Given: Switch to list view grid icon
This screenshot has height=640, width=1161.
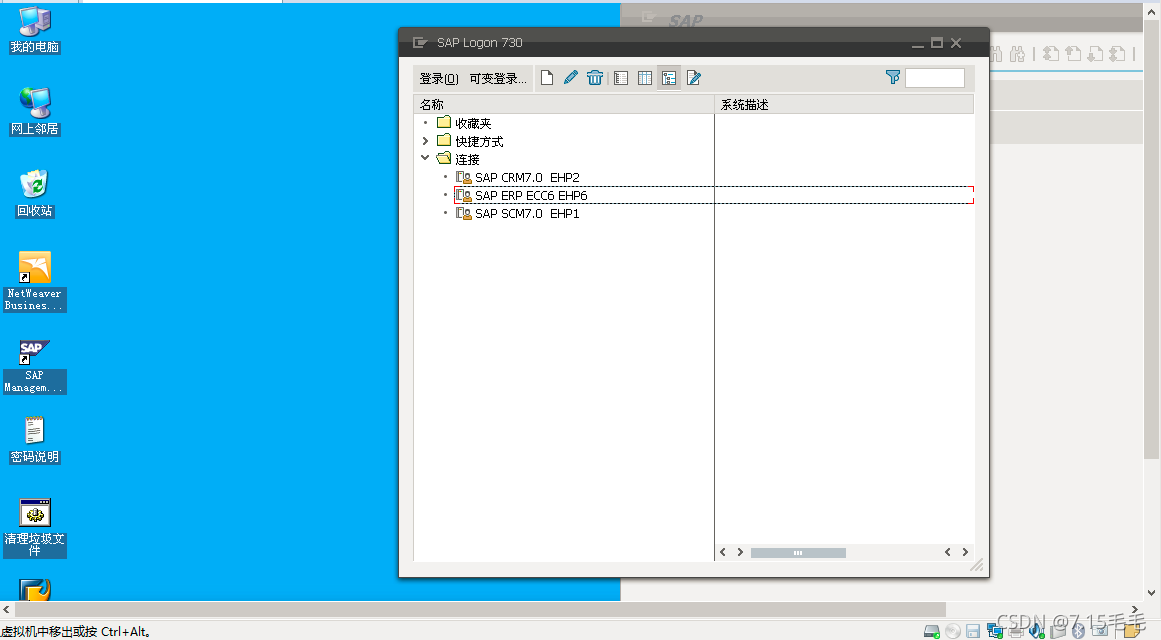Looking at the screenshot, I should tap(645, 78).
